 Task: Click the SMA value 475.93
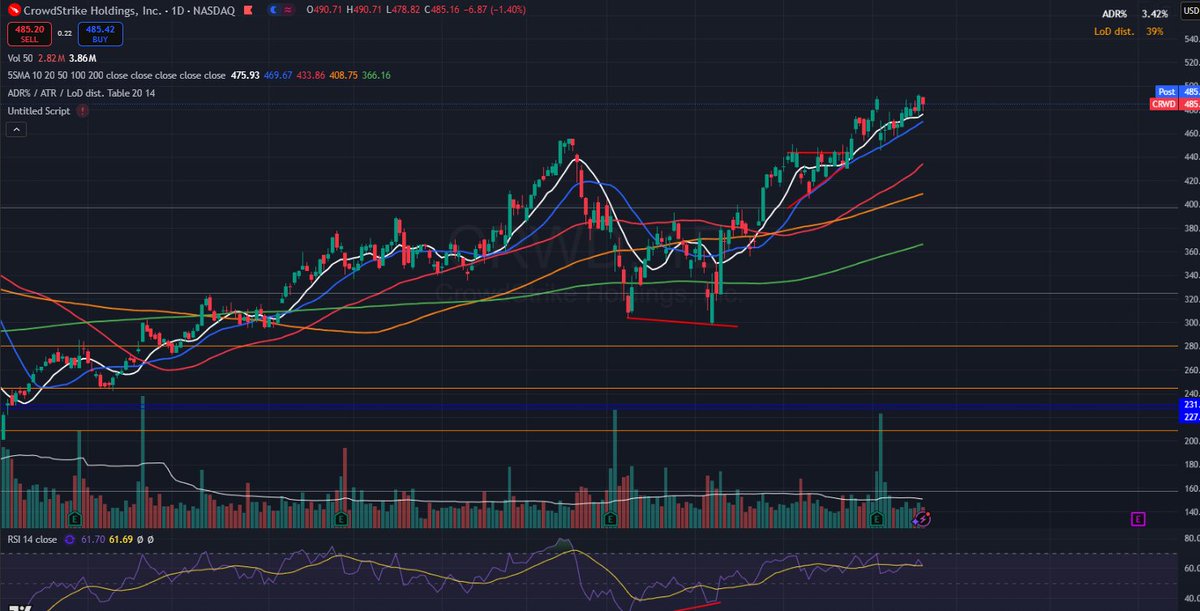(x=245, y=75)
